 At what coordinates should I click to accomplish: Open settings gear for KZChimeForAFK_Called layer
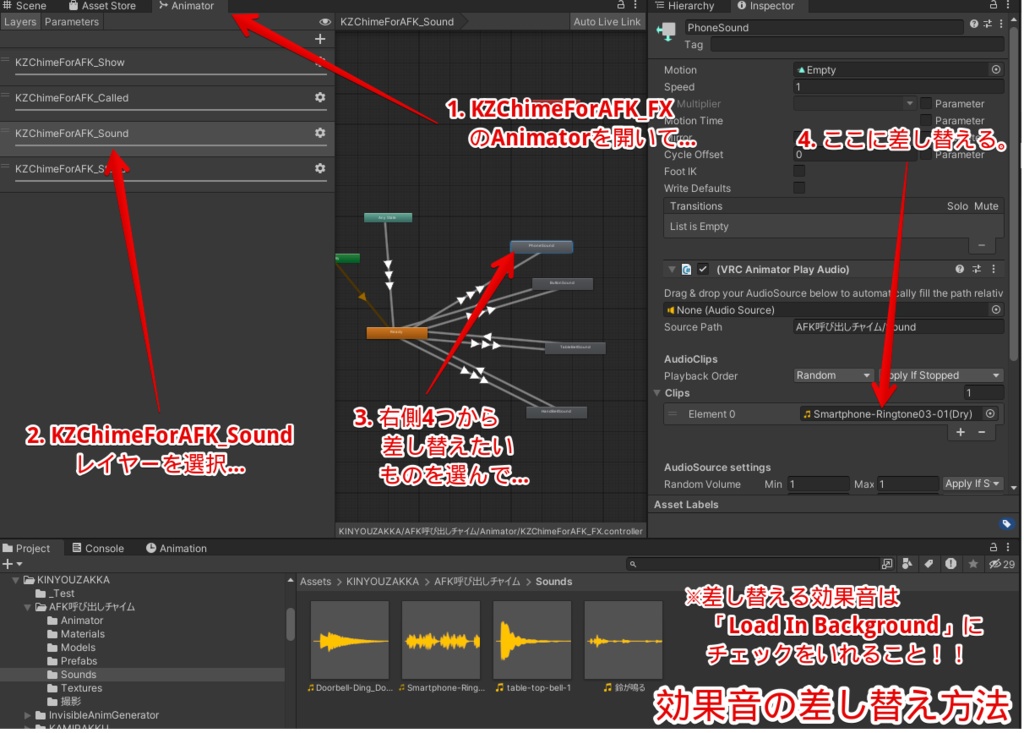320,97
